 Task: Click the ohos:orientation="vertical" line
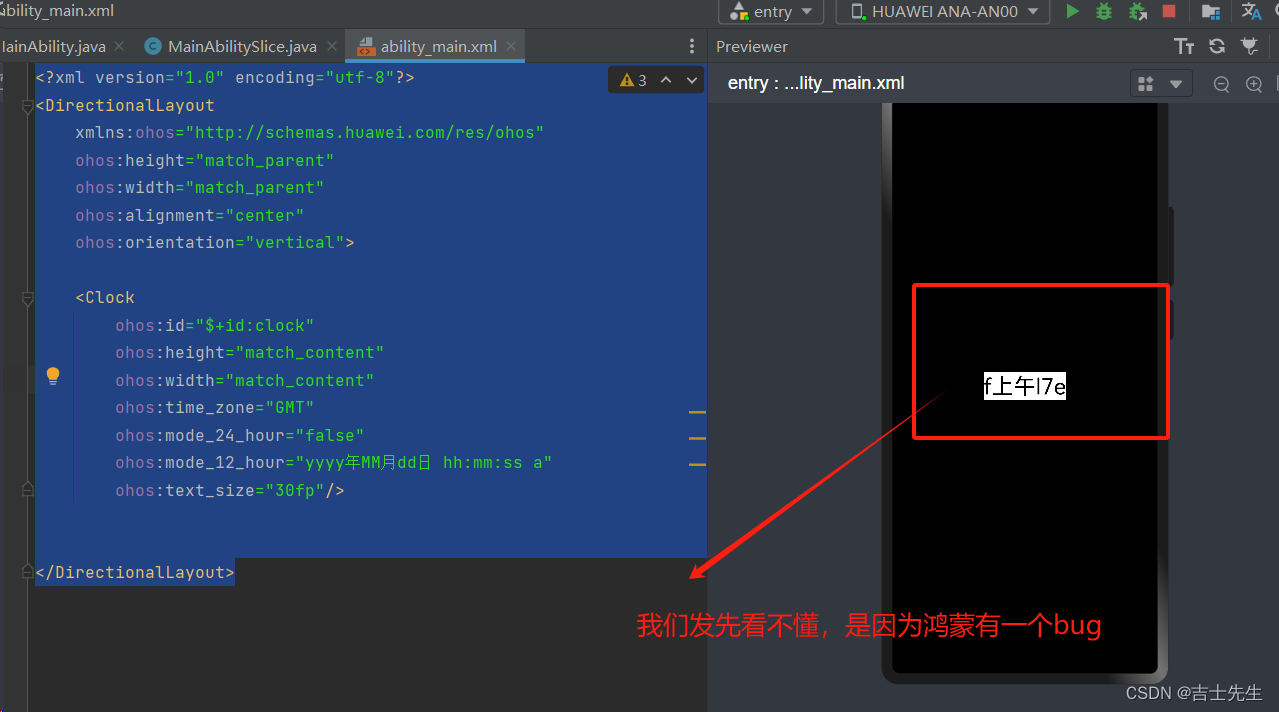click(214, 242)
